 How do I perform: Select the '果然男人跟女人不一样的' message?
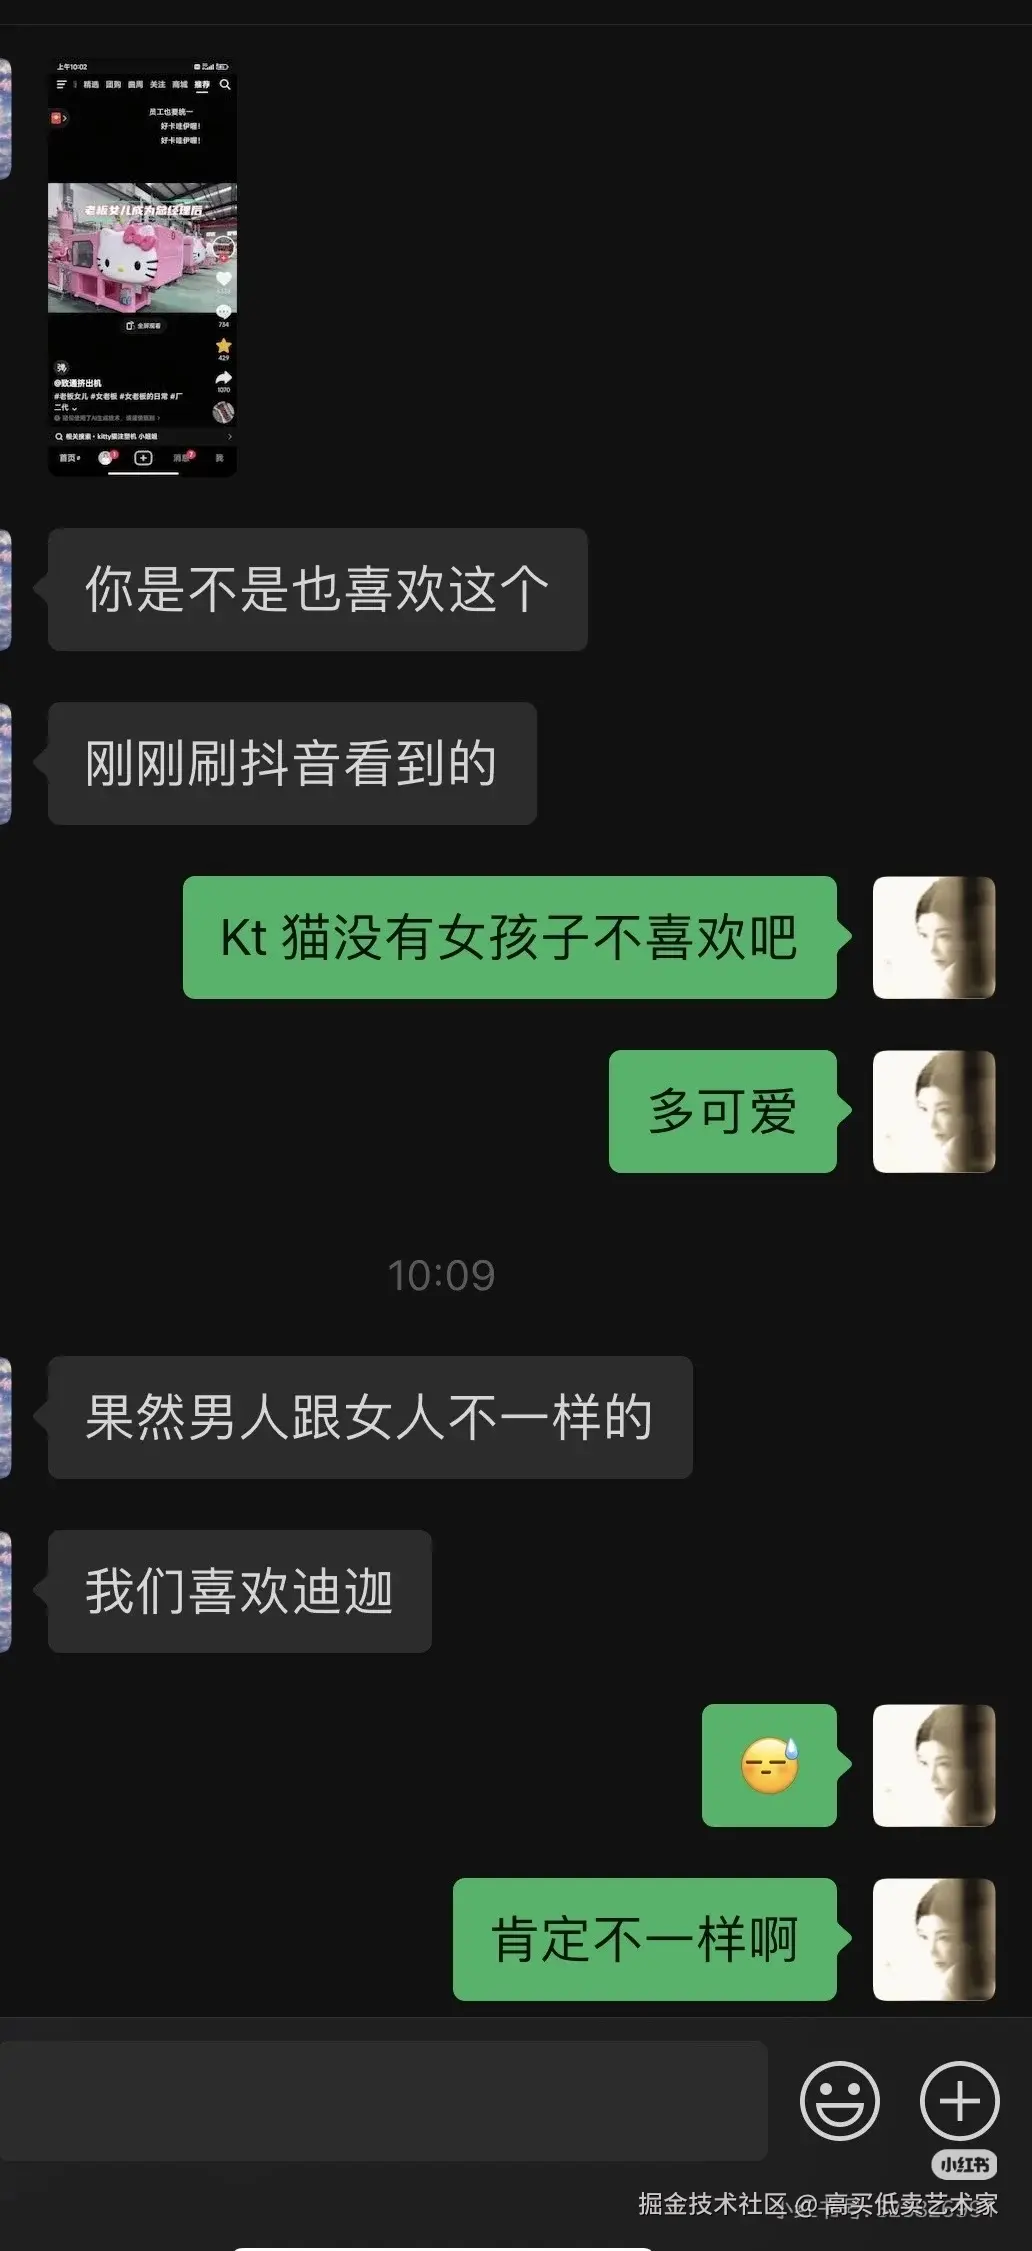pyautogui.click(x=370, y=1417)
